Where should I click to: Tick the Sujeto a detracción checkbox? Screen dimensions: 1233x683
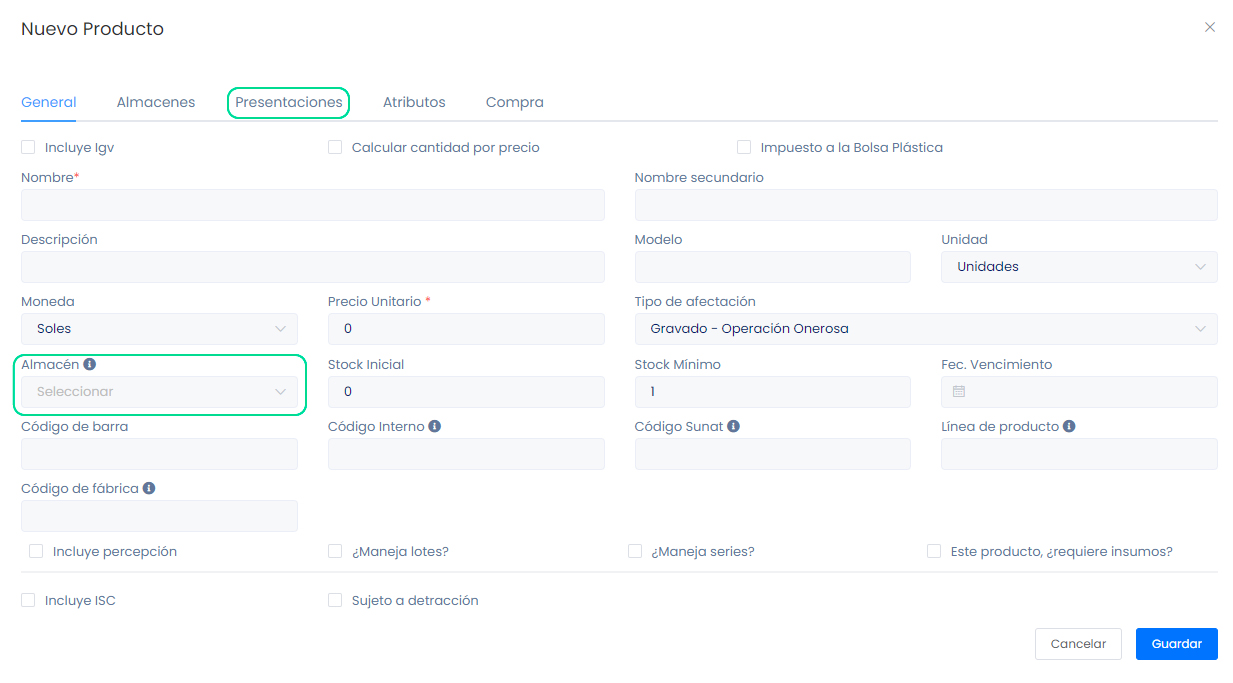[x=335, y=601]
